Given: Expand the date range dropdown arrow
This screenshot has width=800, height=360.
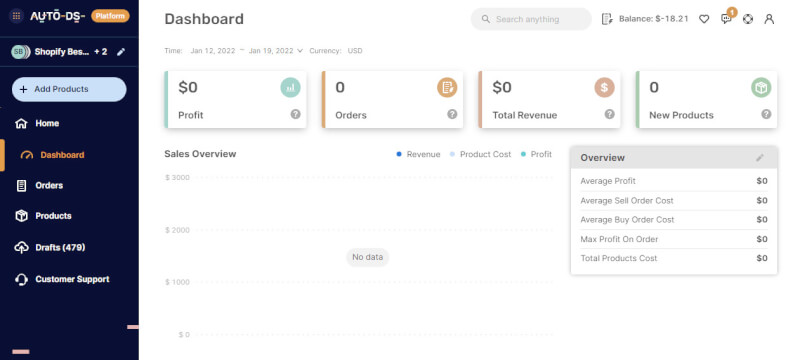Looking at the screenshot, I should coord(300,51).
